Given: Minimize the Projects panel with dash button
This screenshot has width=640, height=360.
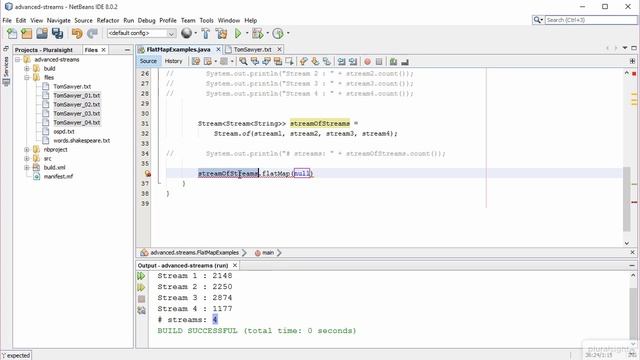Looking at the screenshot, I should pos(127,50).
